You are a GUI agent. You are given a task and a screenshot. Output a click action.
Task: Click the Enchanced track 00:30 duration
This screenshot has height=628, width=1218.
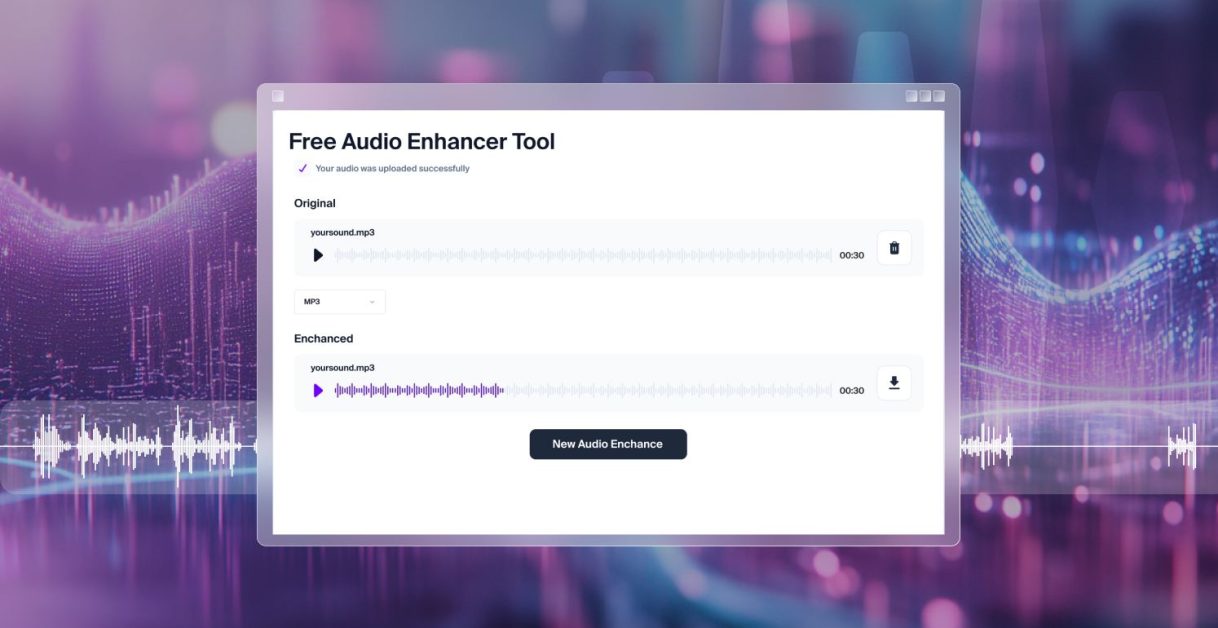tap(851, 391)
